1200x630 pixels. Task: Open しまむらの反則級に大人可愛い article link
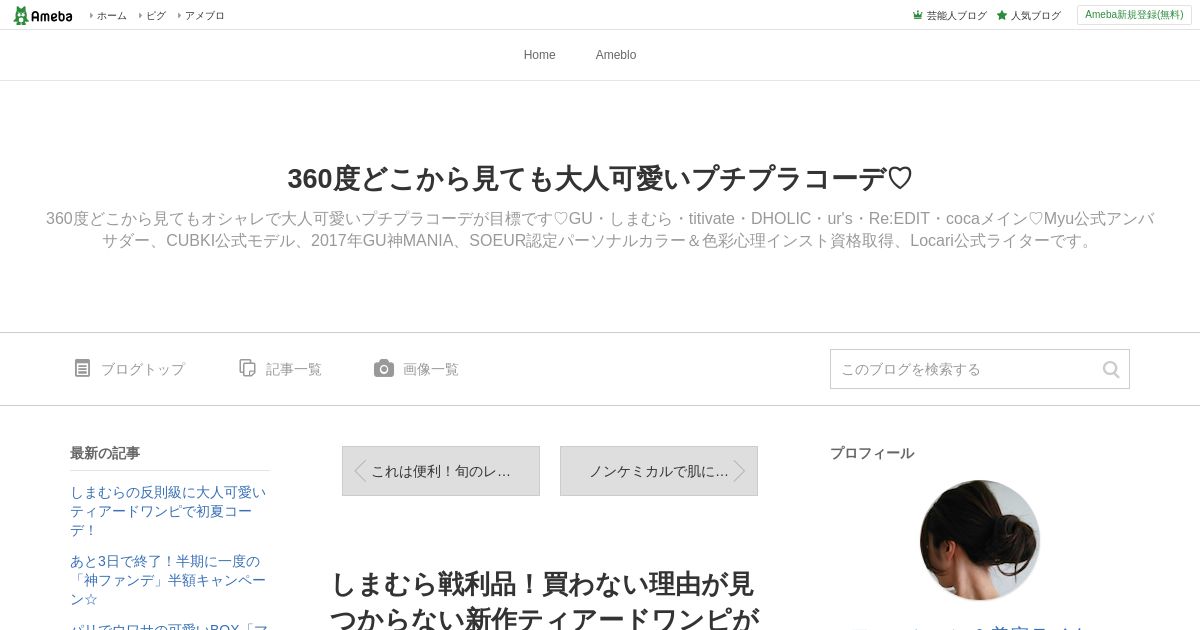coord(168,511)
